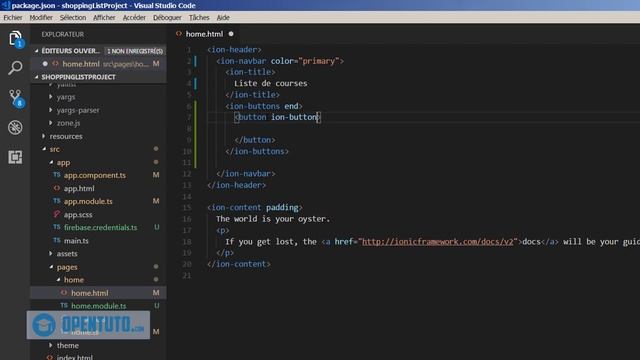Switch to the home.html editor tab
Image resolution: width=640 pixels, height=360 pixels.
[x=204, y=34]
